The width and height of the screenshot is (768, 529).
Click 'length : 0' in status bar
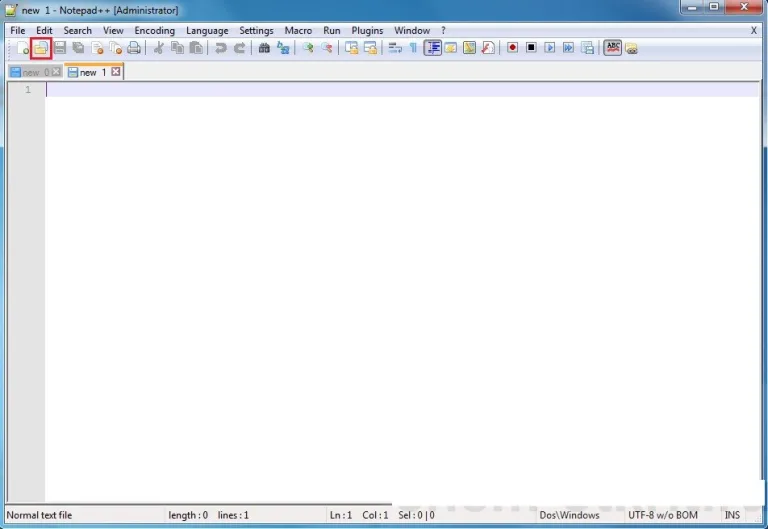[188, 515]
